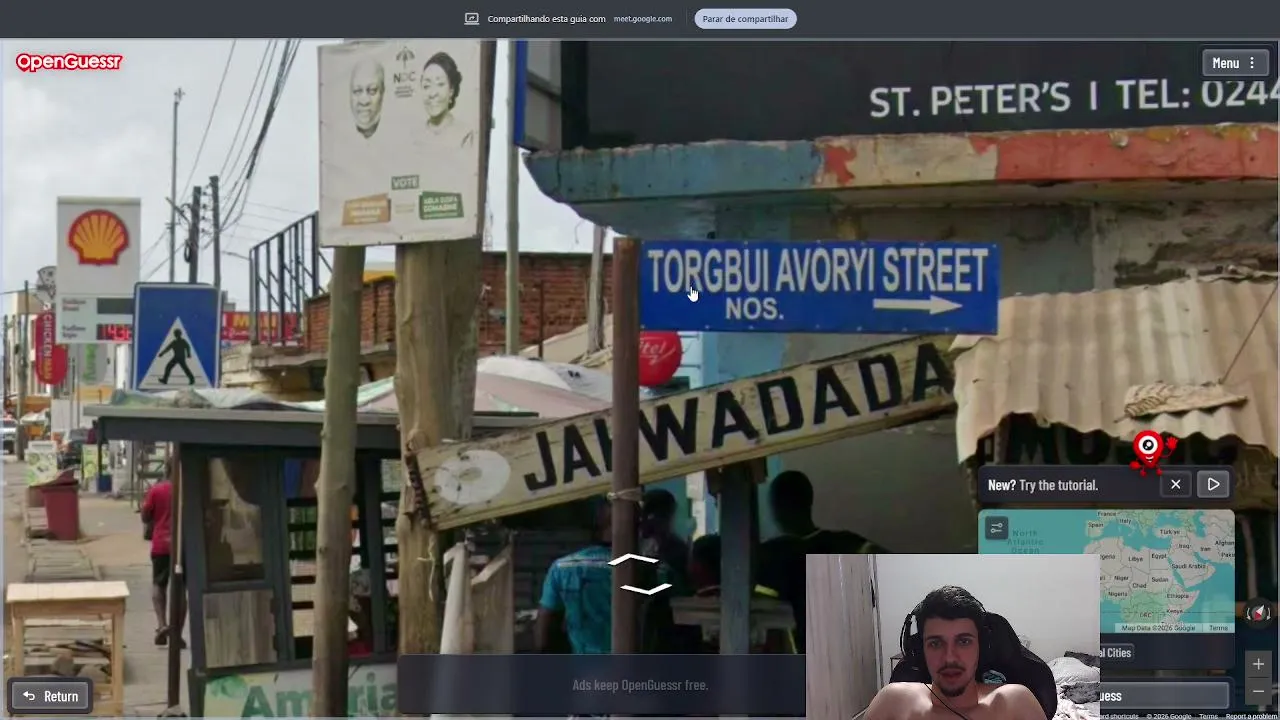
Task: Move forward using the upper street arrow
Action: (633, 561)
